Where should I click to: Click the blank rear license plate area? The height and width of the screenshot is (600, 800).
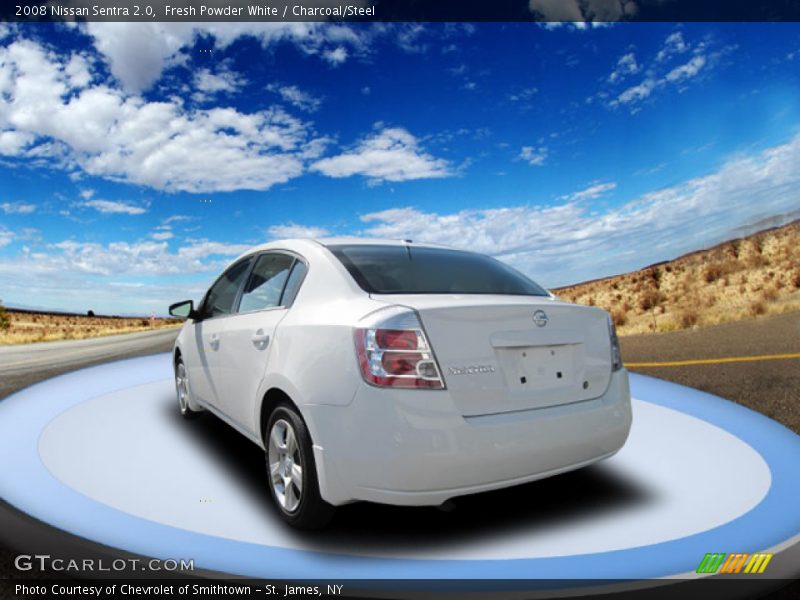(541, 366)
